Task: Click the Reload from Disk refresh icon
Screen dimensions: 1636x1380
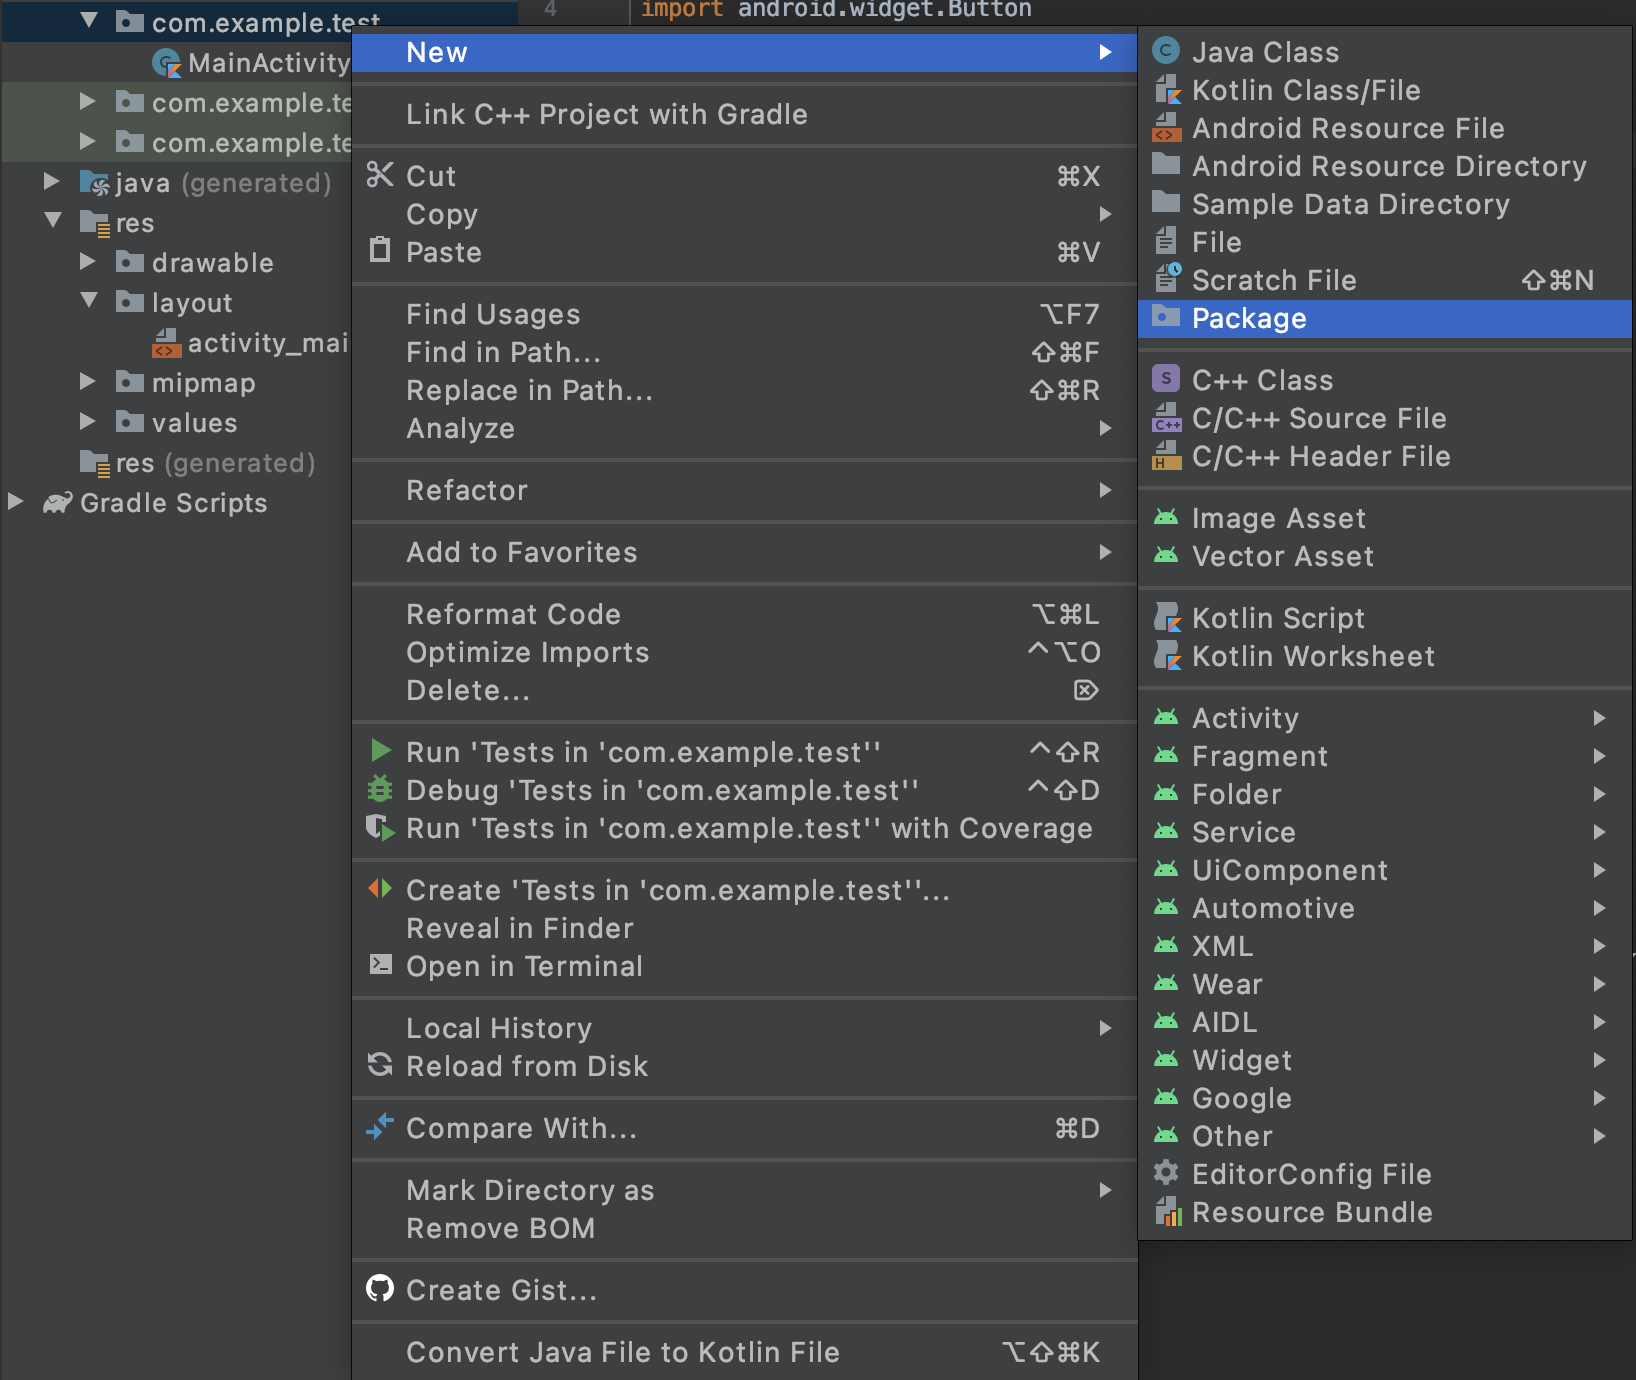Action: [380, 1065]
